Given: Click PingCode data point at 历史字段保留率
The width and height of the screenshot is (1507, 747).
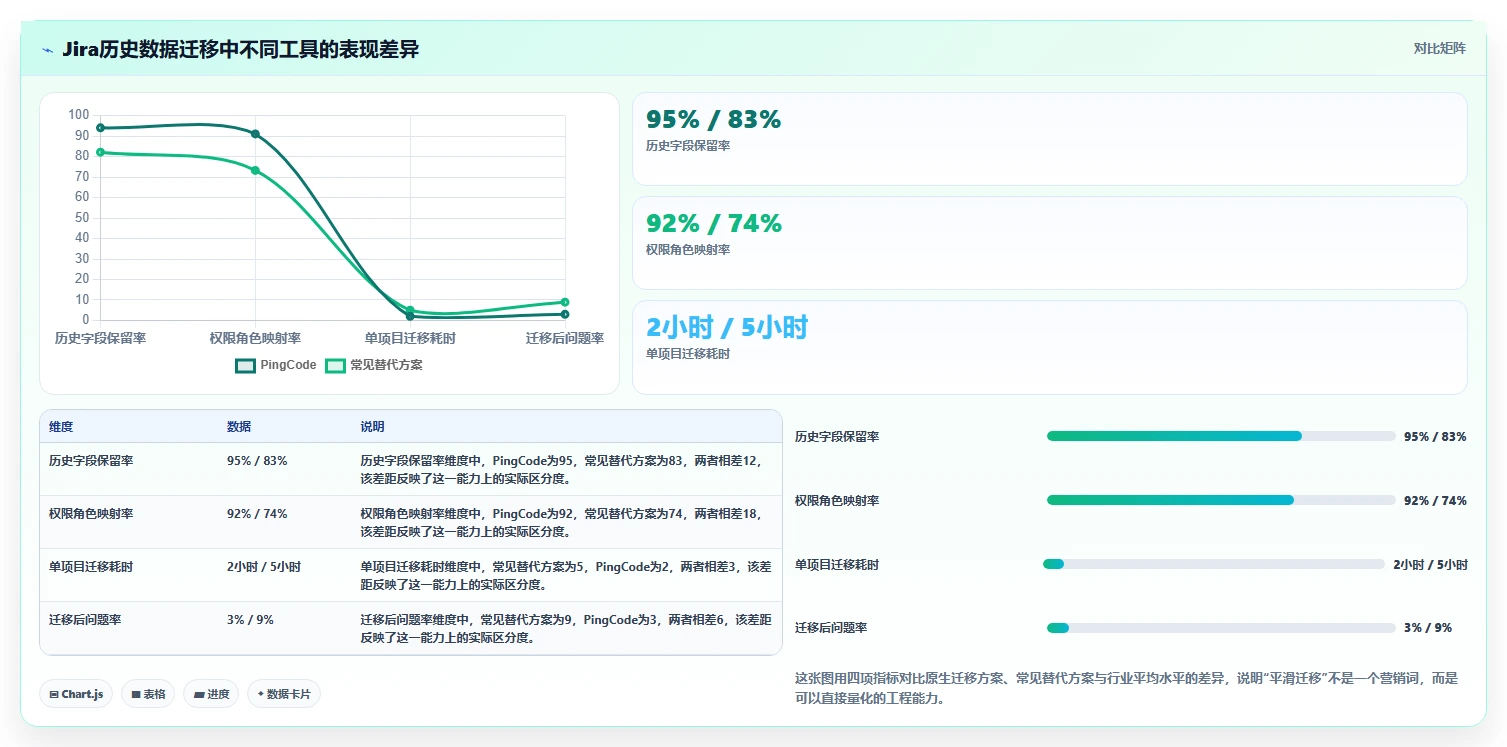Looking at the screenshot, I should pos(100,128).
